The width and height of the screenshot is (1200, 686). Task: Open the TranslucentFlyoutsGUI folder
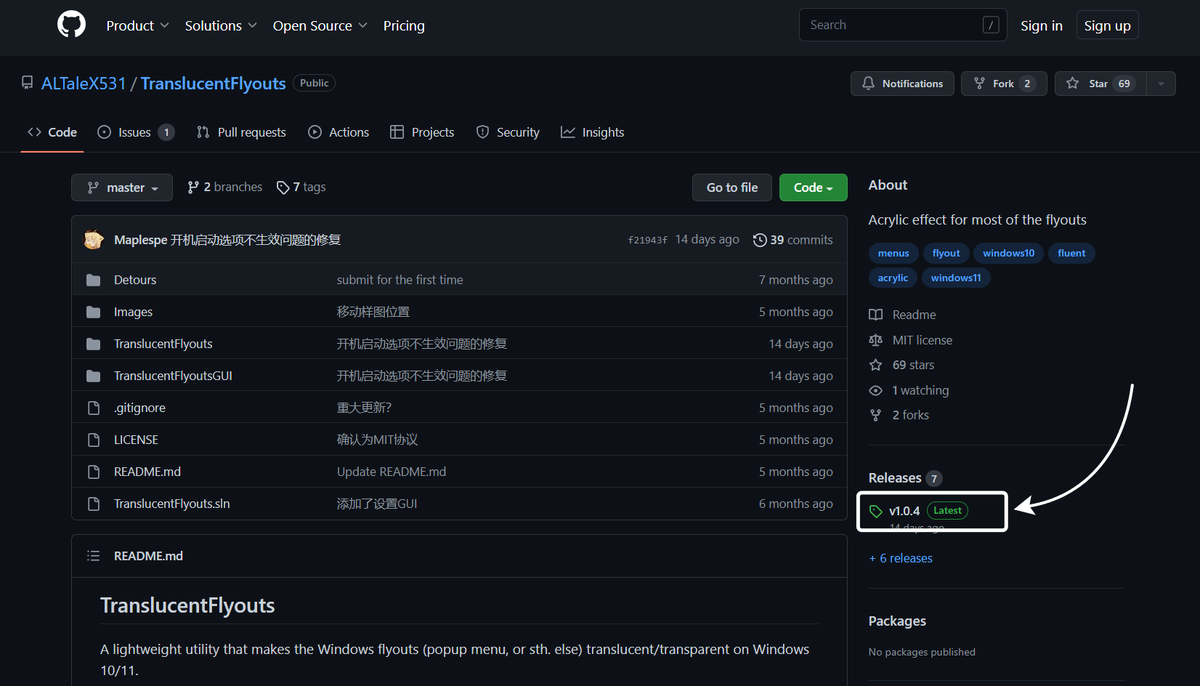coord(173,376)
